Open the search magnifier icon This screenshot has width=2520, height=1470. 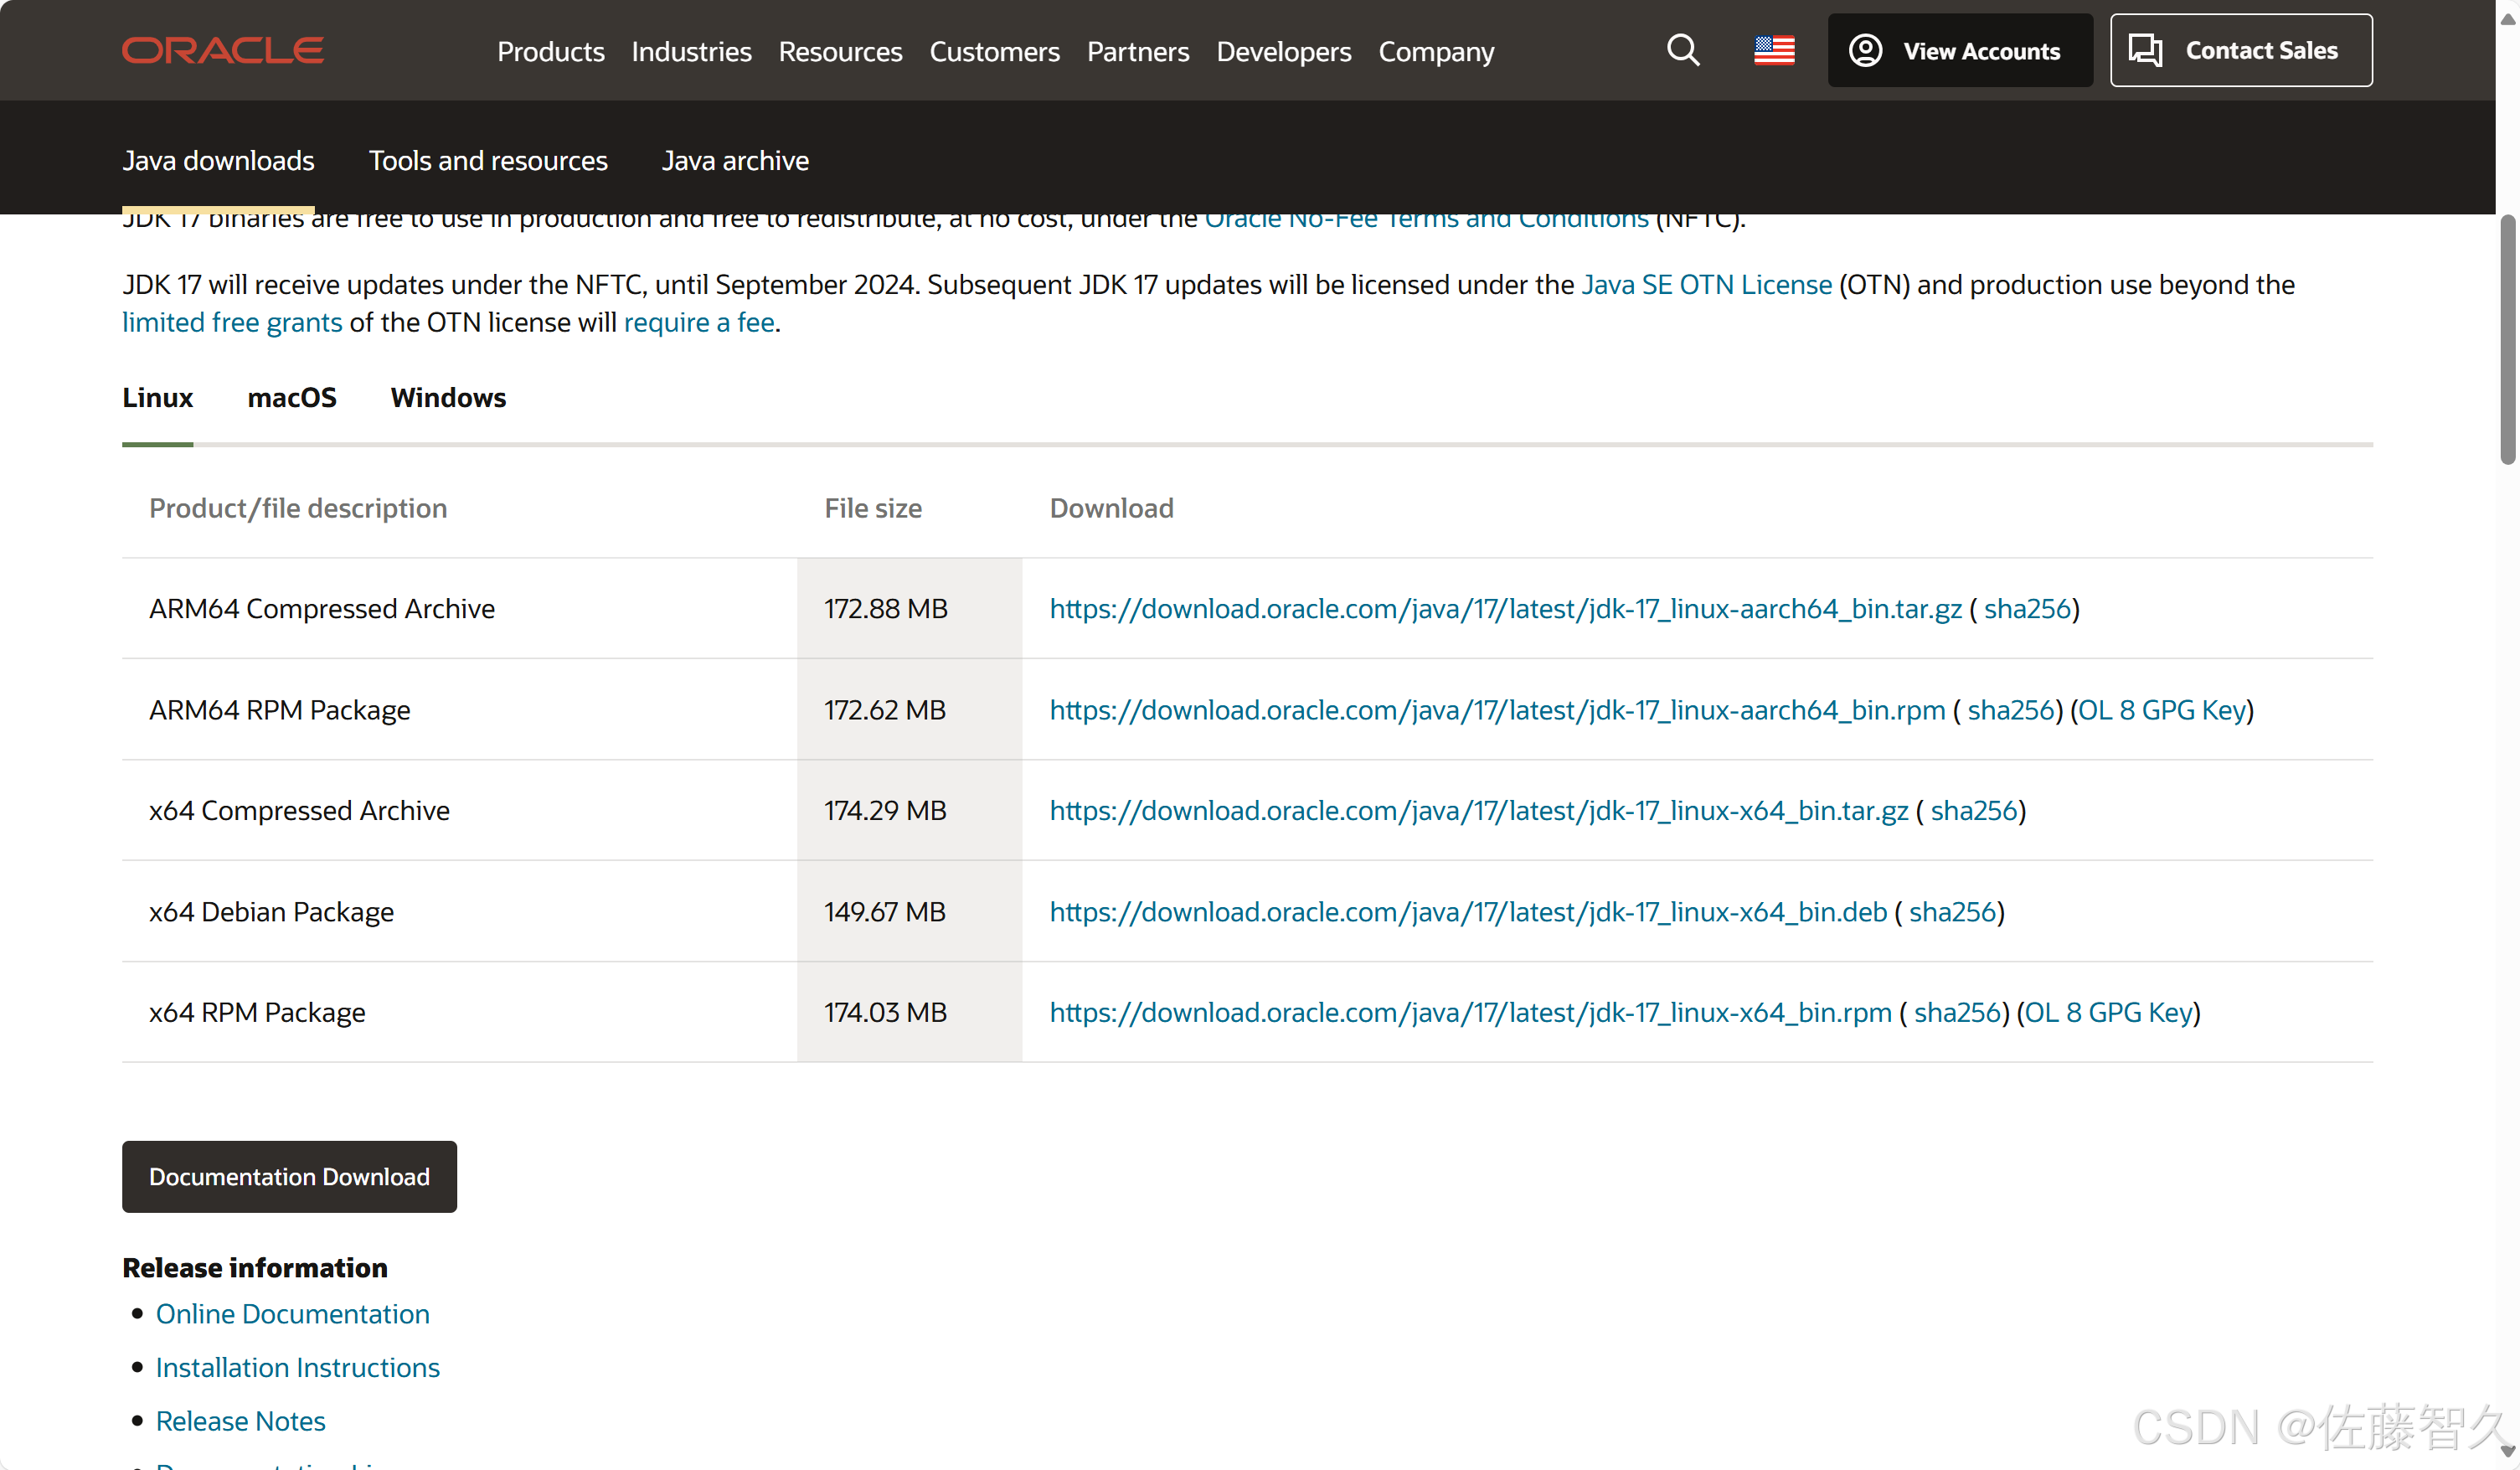click(x=1683, y=50)
